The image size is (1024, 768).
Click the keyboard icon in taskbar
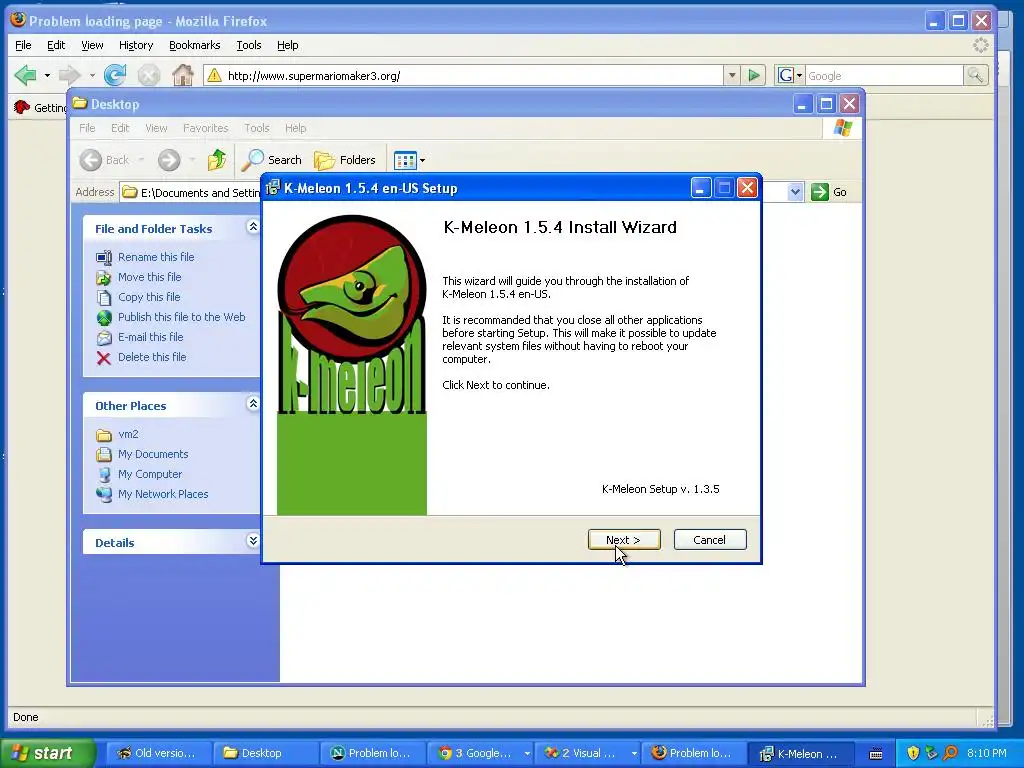(876, 754)
